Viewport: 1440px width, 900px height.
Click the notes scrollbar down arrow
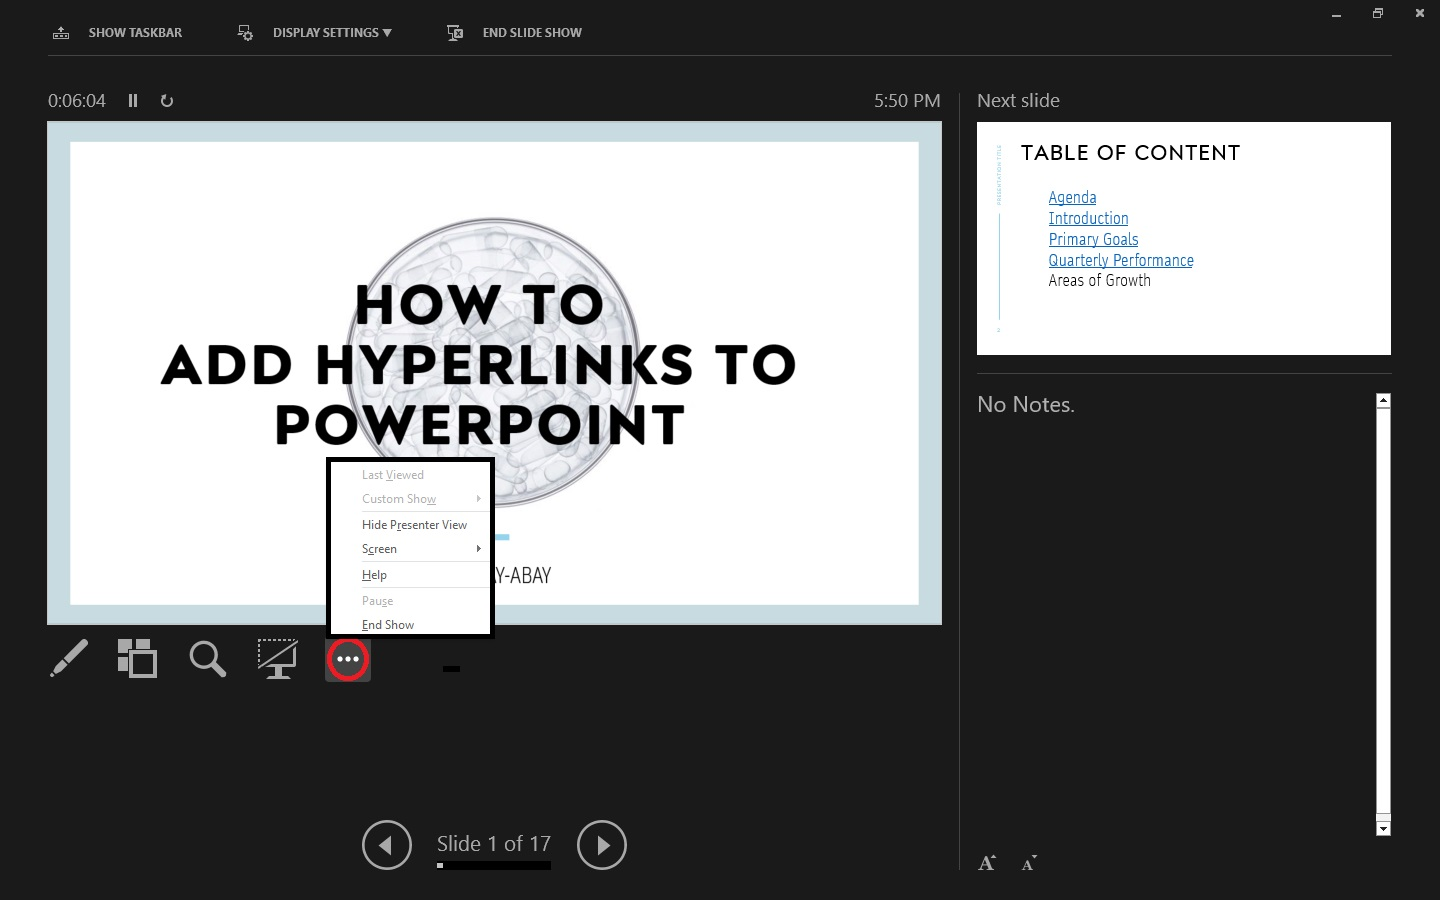pyautogui.click(x=1383, y=829)
